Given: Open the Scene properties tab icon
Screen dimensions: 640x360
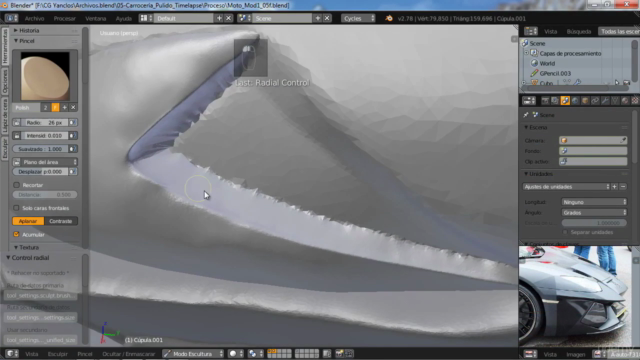Looking at the screenshot, I should point(565,100).
